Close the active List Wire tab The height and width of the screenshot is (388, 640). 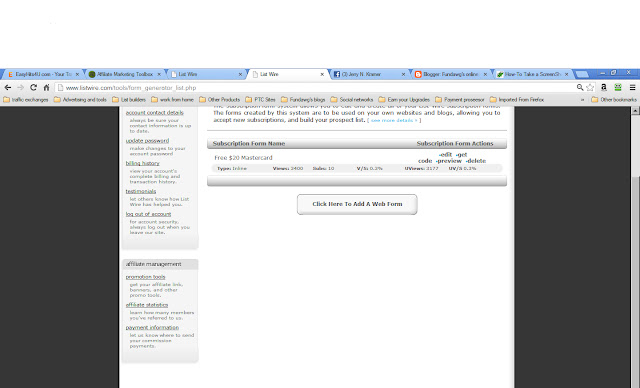(322, 74)
